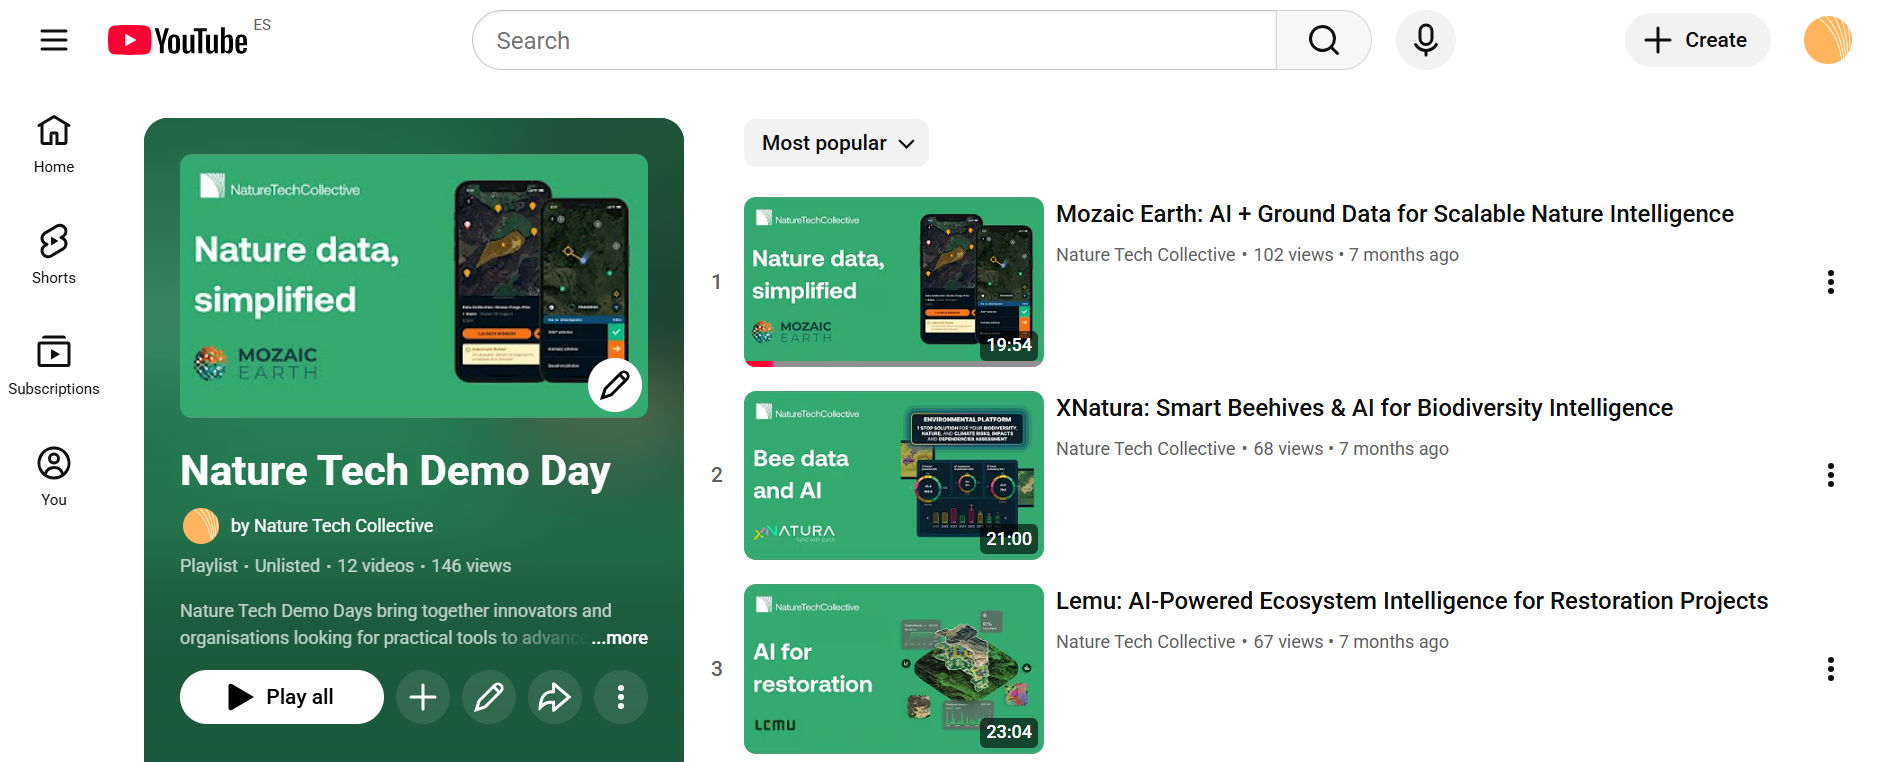Open playlist more options three dots

(621, 697)
